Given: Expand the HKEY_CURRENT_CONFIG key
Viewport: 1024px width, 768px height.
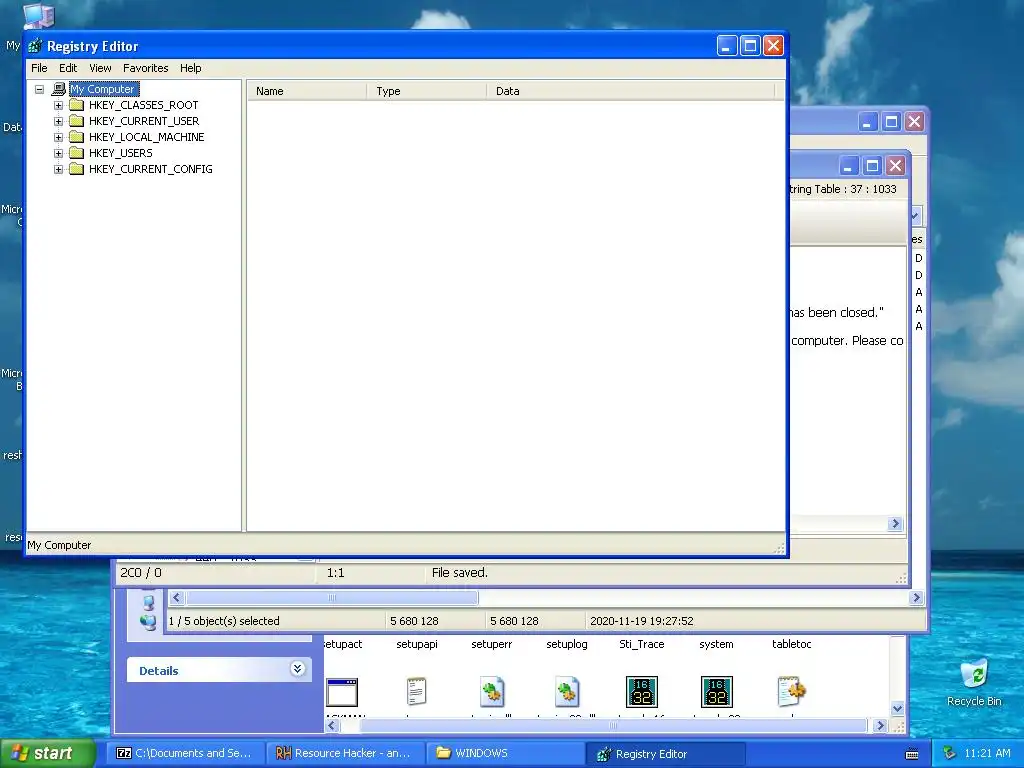Looking at the screenshot, I should click(58, 169).
